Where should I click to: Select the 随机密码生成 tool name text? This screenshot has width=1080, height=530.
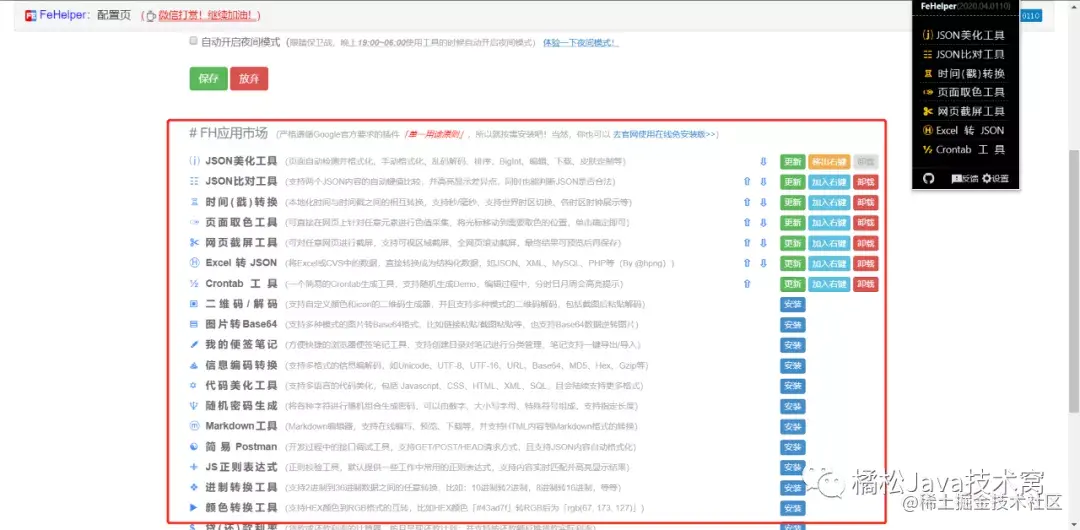(x=241, y=406)
